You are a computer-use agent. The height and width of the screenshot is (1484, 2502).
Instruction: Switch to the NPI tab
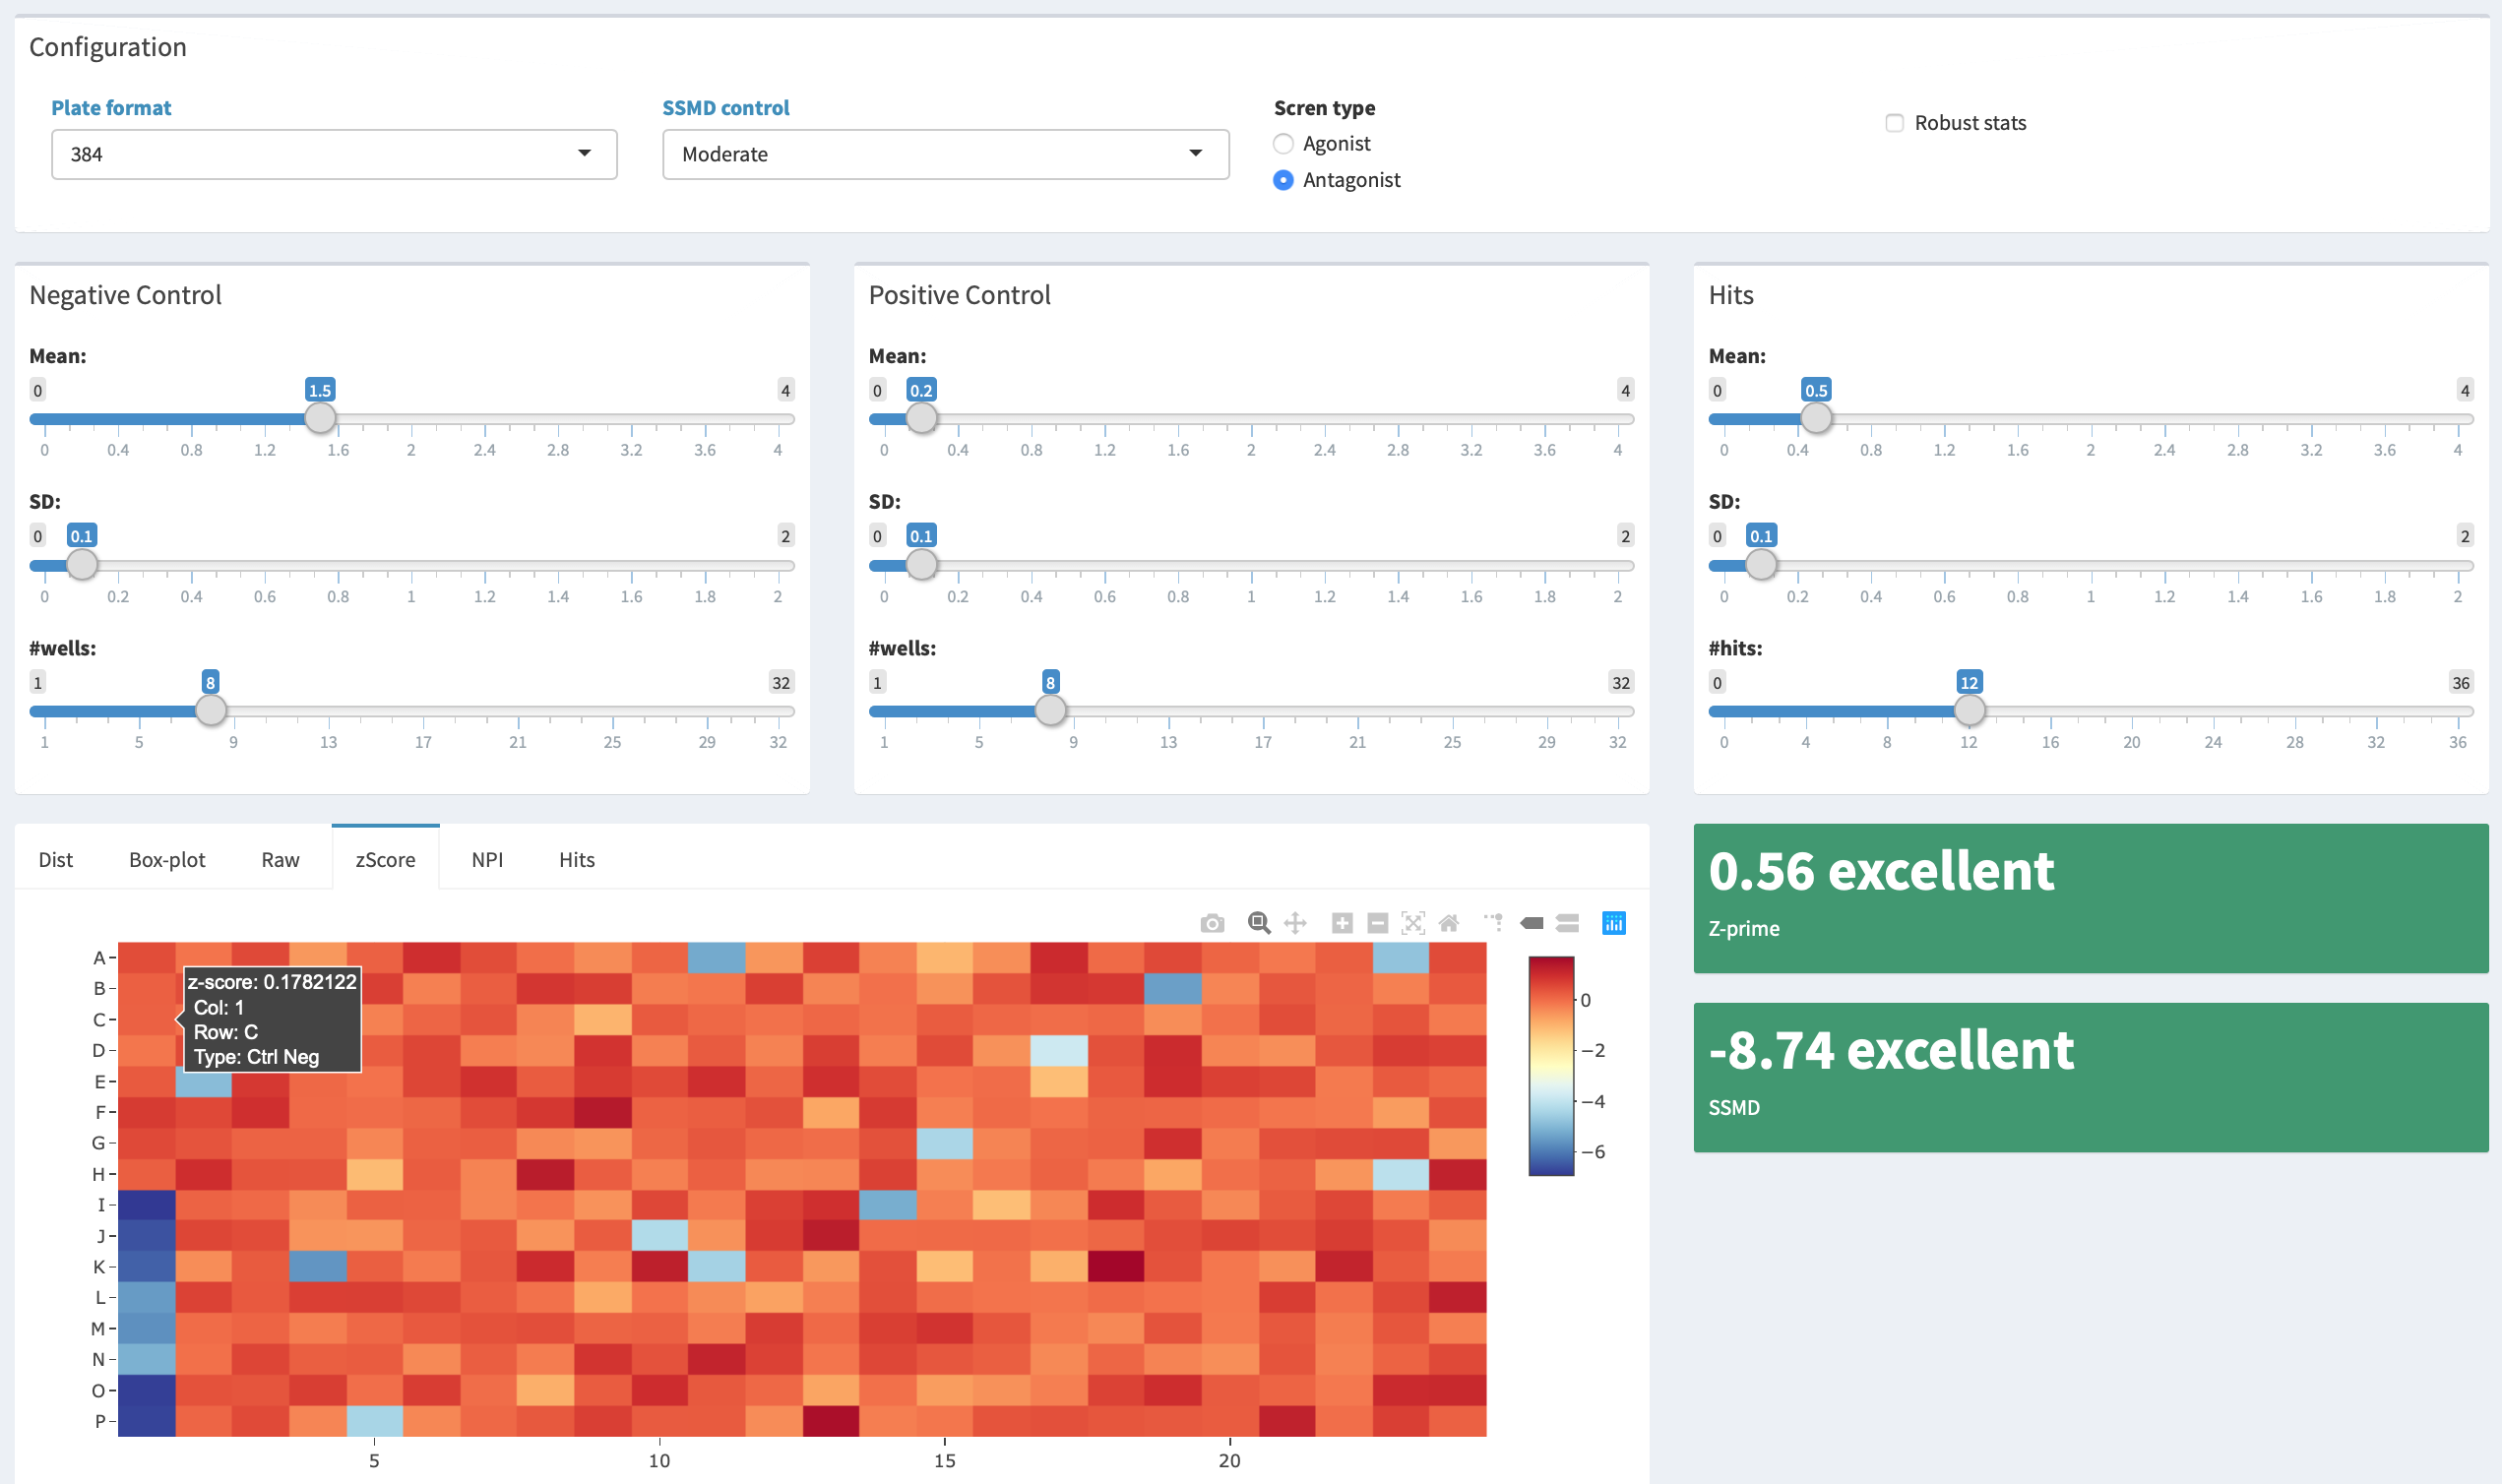487,860
